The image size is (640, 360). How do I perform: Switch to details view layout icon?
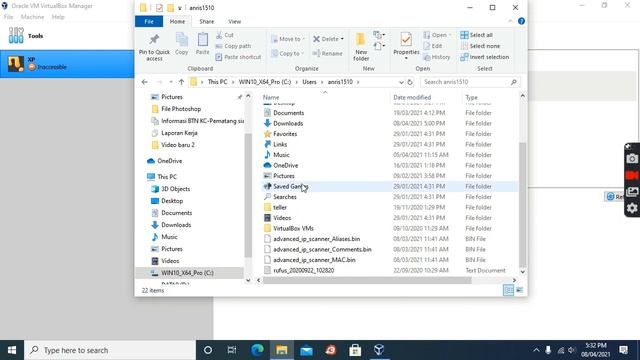pos(508,290)
